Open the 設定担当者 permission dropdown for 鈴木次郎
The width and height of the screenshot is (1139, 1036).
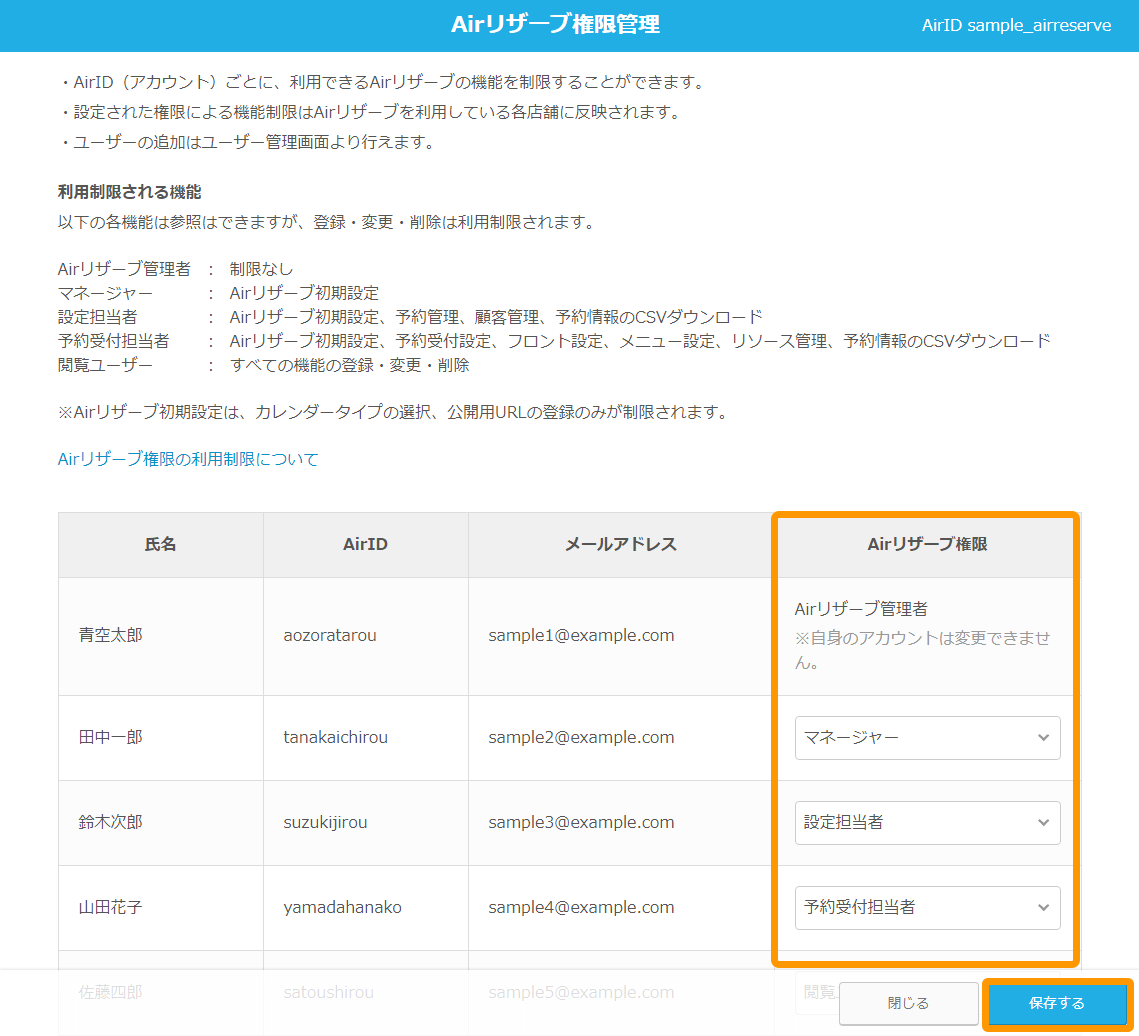click(x=927, y=822)
